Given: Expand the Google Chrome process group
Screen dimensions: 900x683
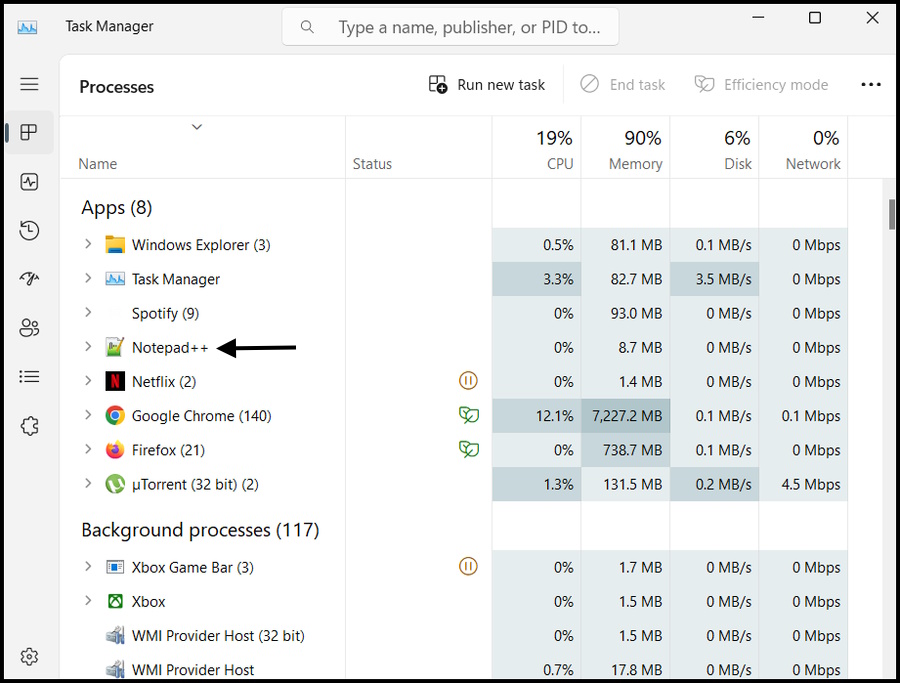Looking at the screenshot, I should [87, 415].
